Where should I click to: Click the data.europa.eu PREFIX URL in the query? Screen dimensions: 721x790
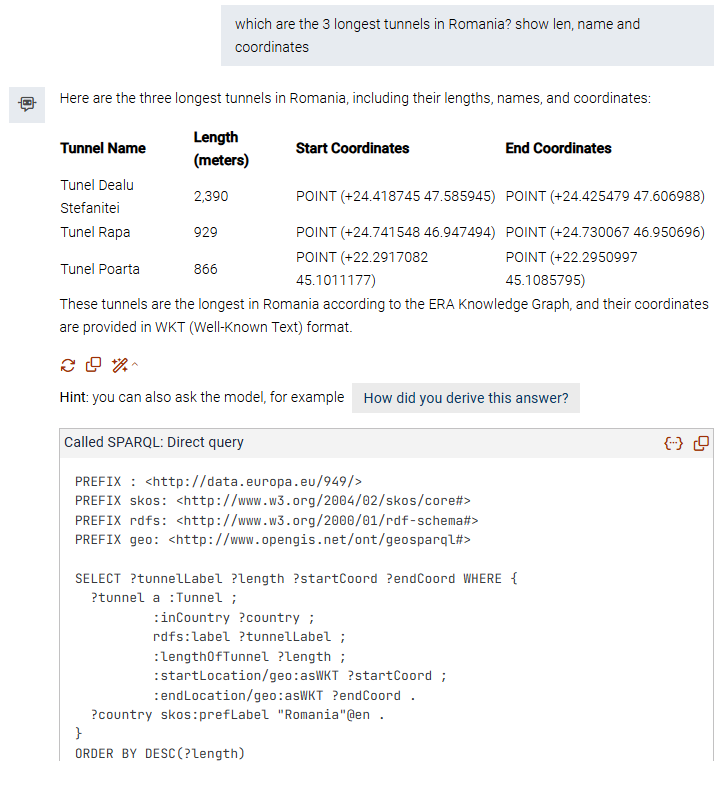(254, 482)
